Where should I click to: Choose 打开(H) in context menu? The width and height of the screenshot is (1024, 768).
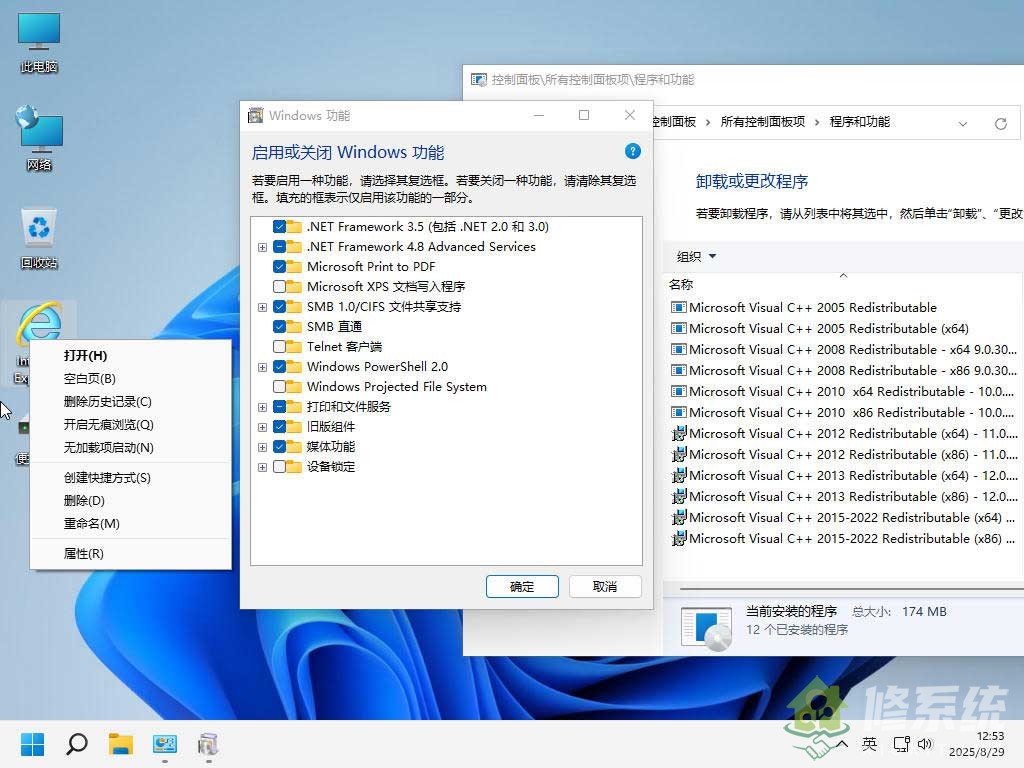pyautogui.click(x=131, y=355)
